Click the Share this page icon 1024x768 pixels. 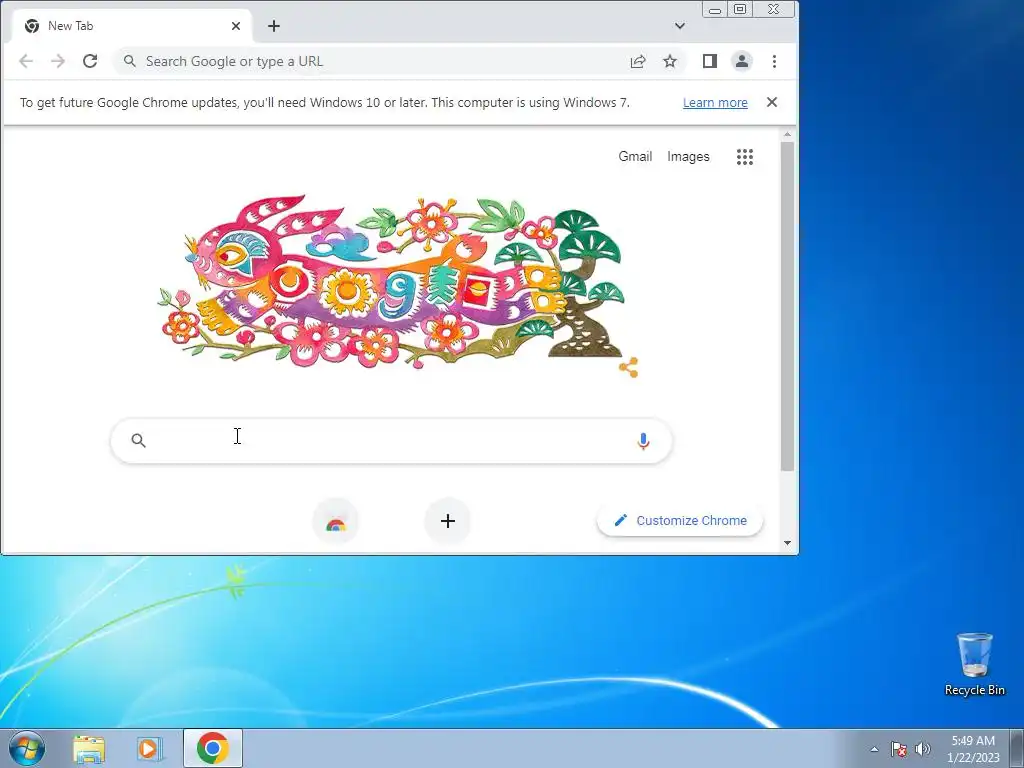tap(638, 61)
